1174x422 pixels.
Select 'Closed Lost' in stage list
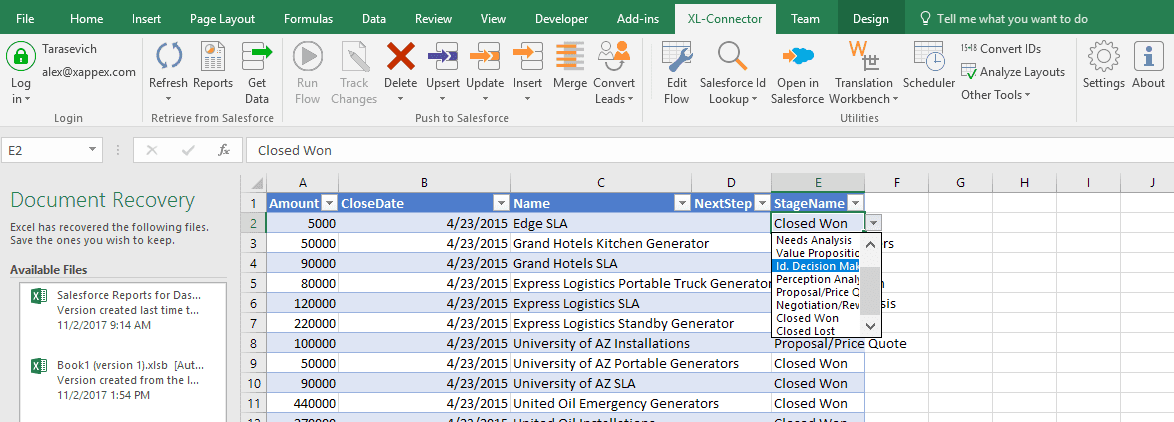coord(807,331)
